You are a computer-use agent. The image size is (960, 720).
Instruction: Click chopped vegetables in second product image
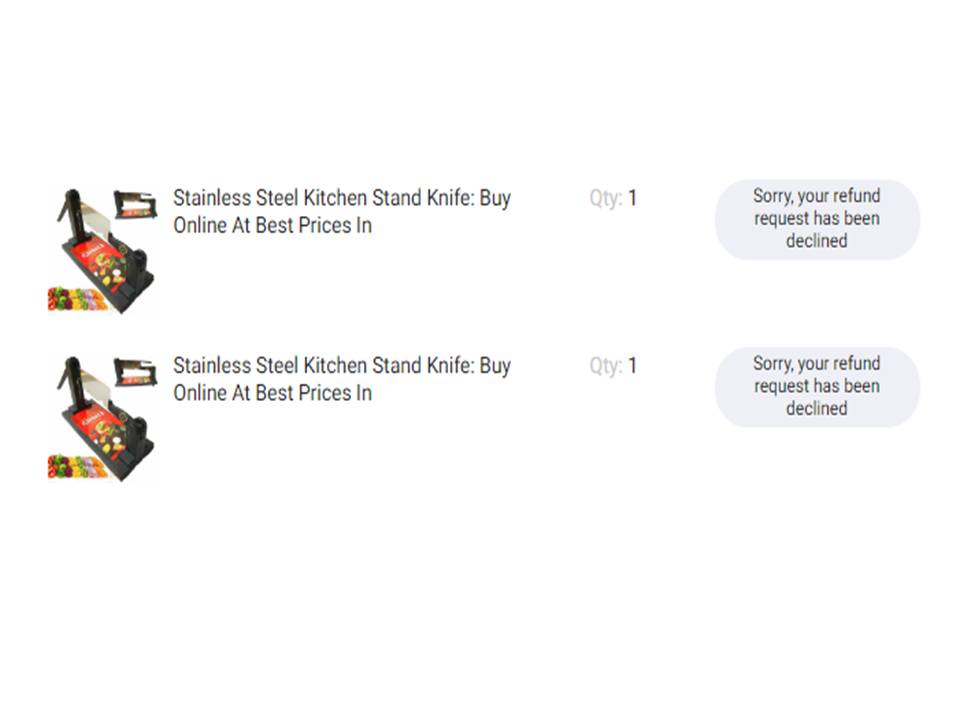[77, 467]
